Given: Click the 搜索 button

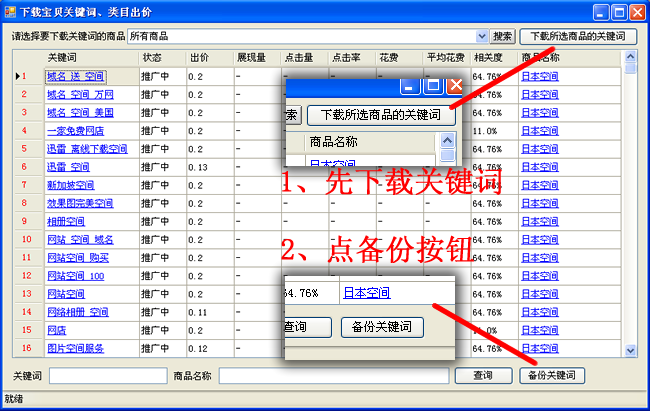Looking at the screenshot, I should coord(504,36).
